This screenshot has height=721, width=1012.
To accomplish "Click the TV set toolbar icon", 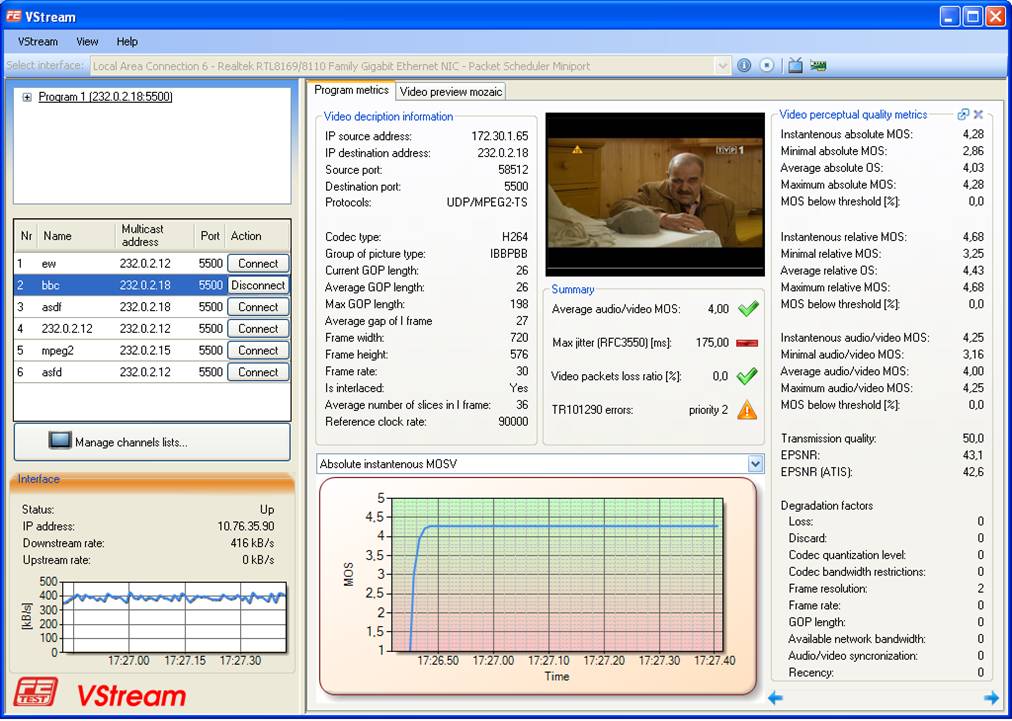I will pos(795,66).
